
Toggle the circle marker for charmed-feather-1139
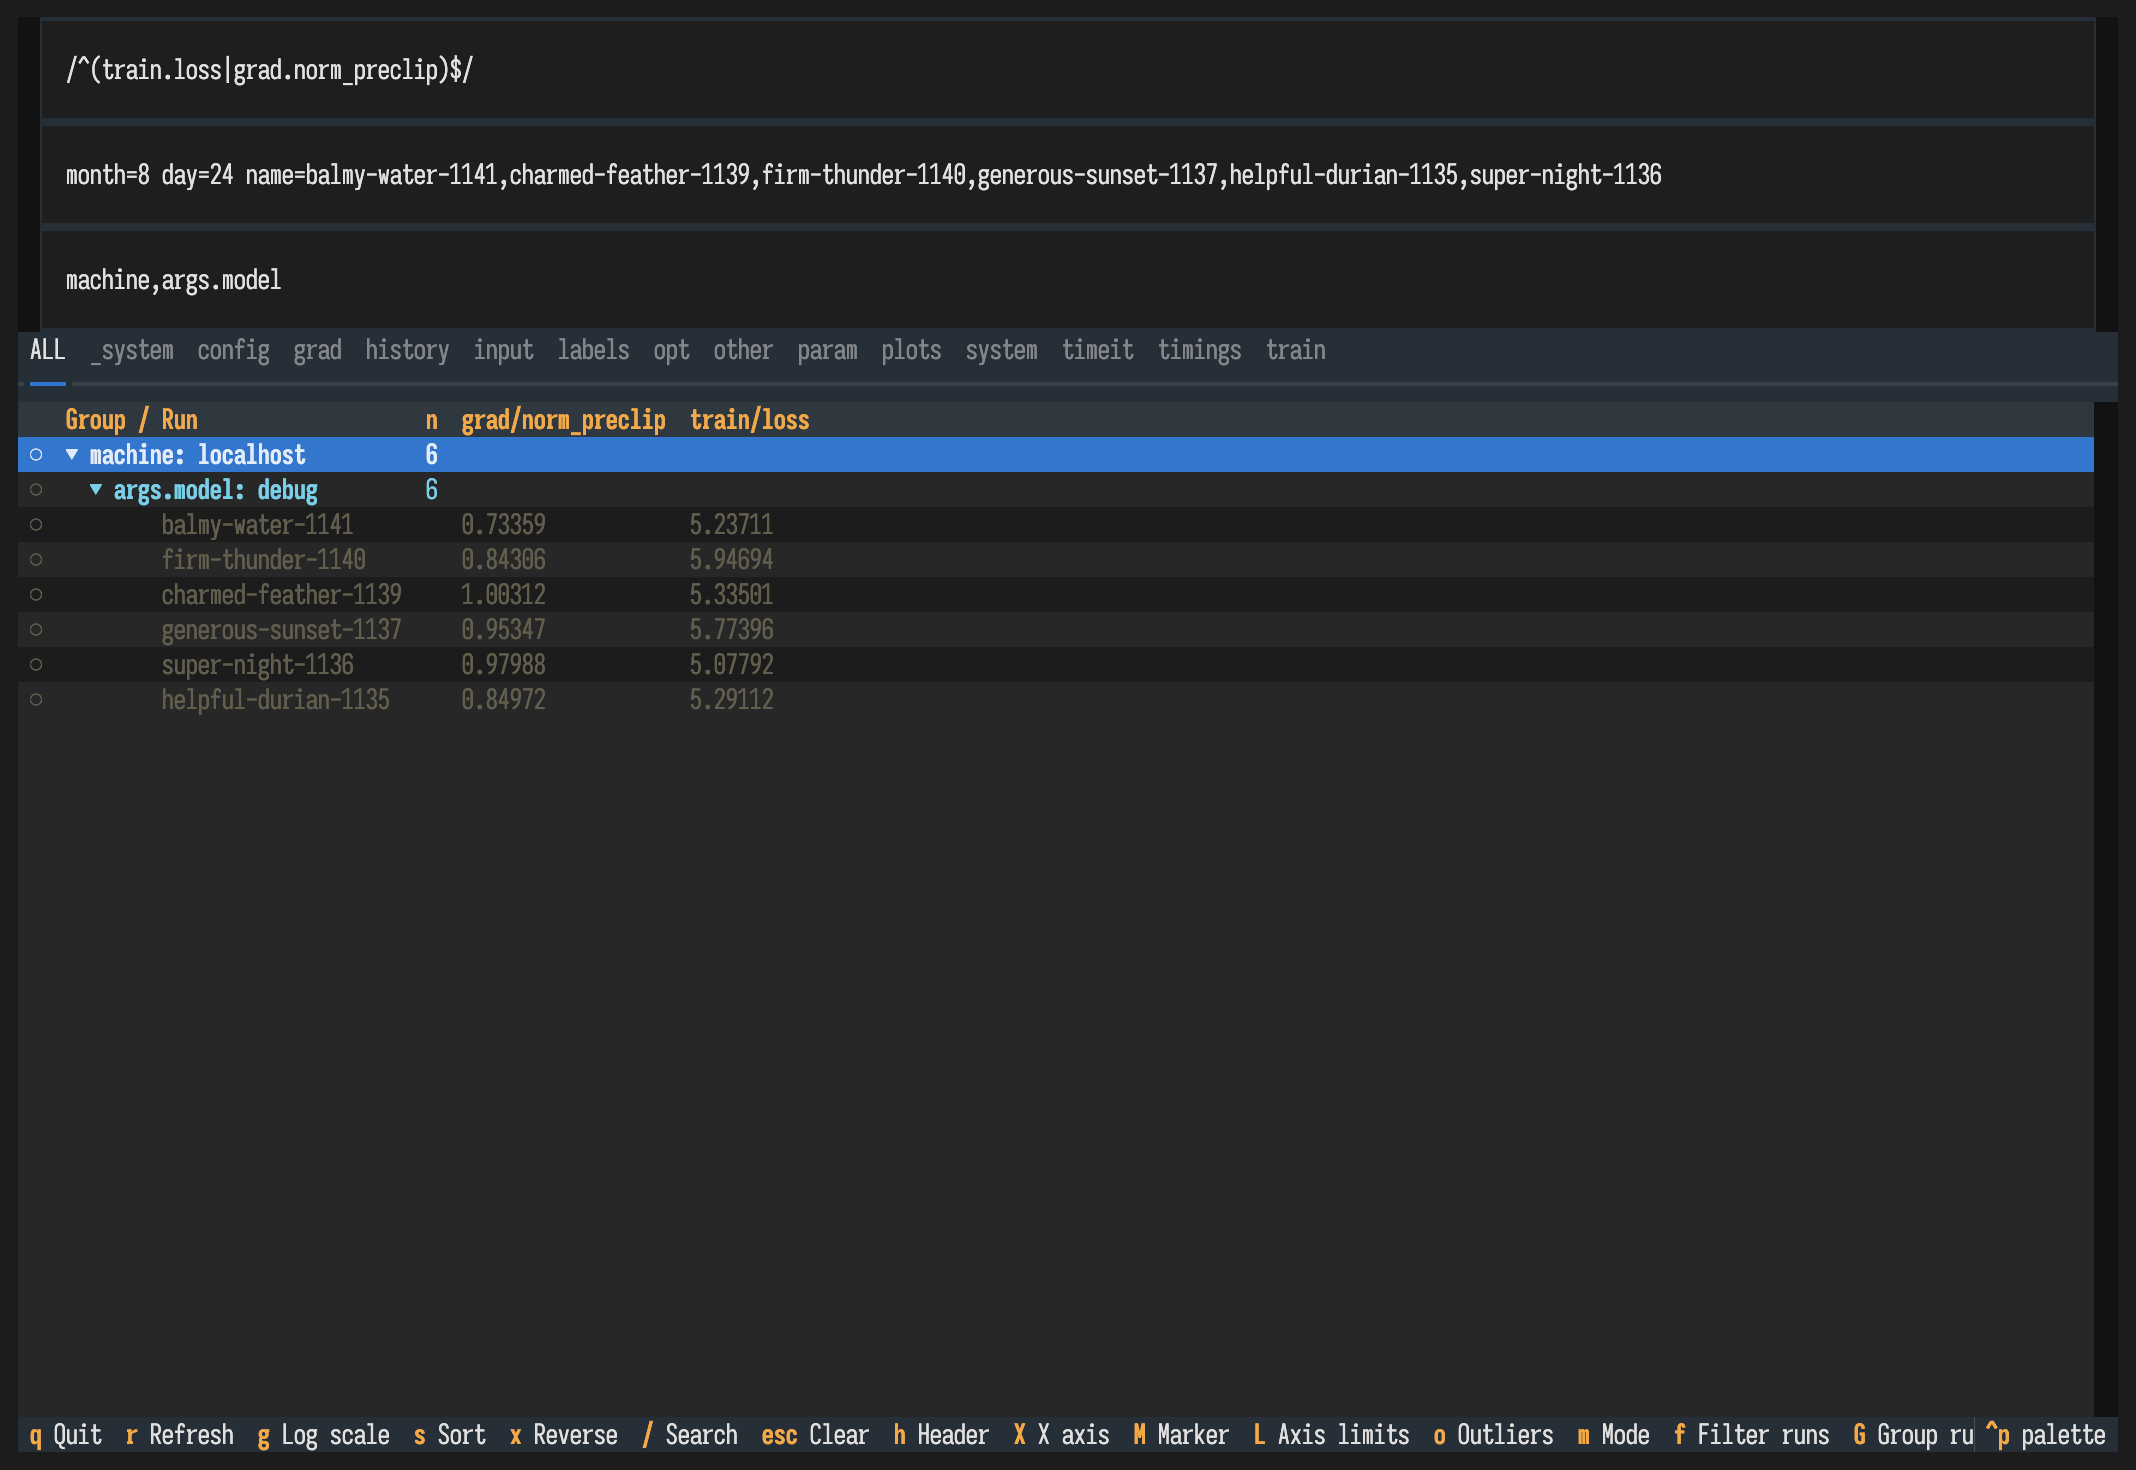coord(36,595)
